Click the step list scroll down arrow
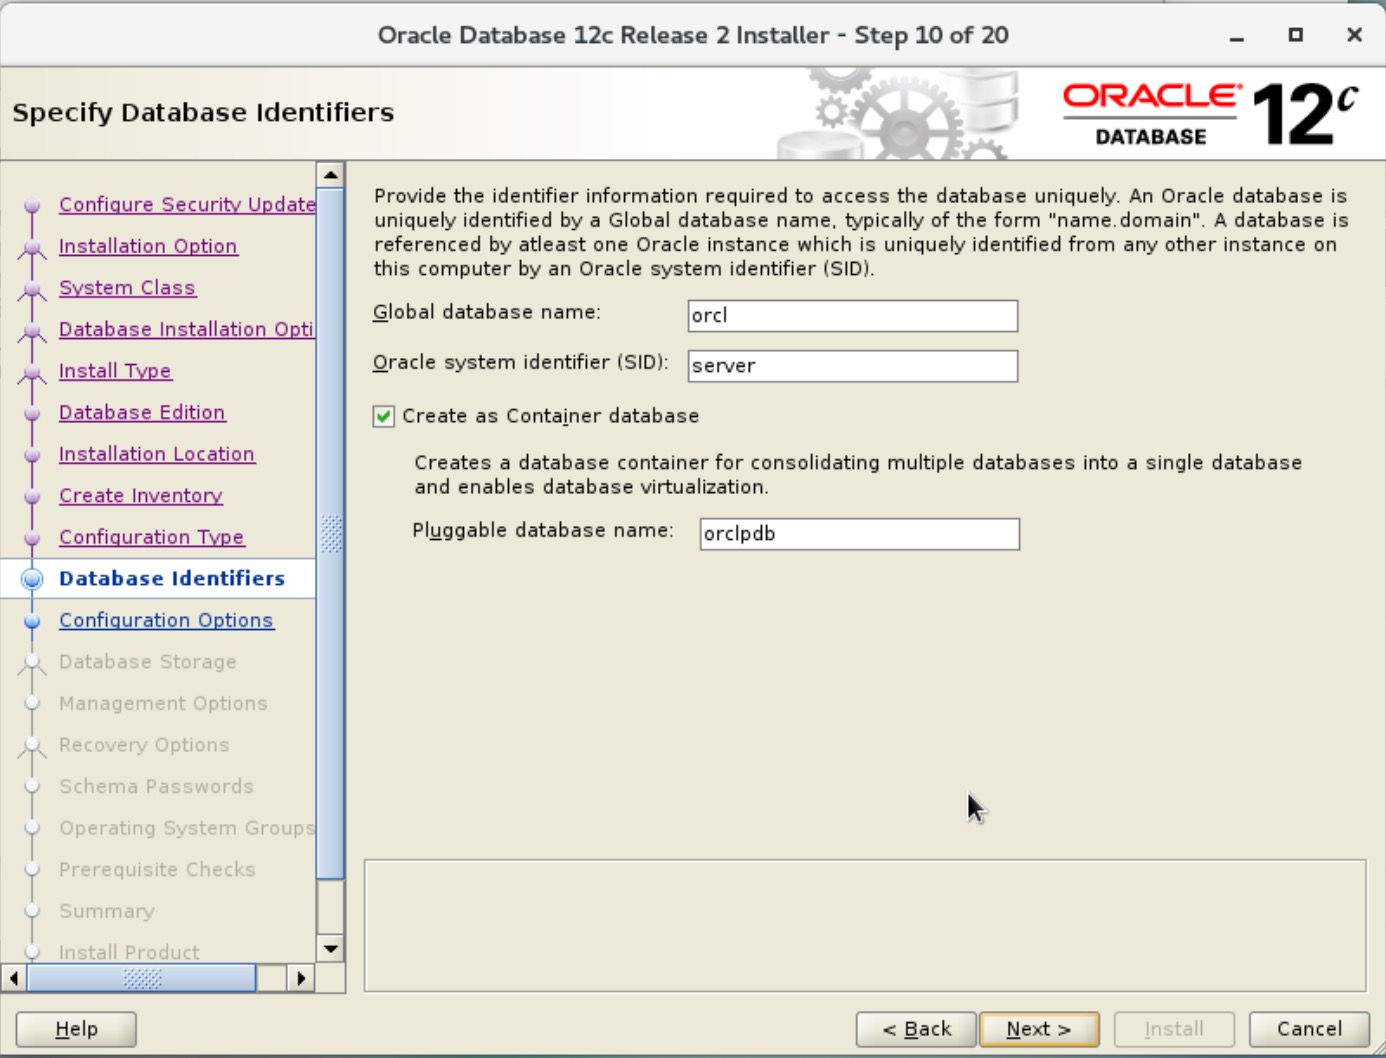 point(330,948)
